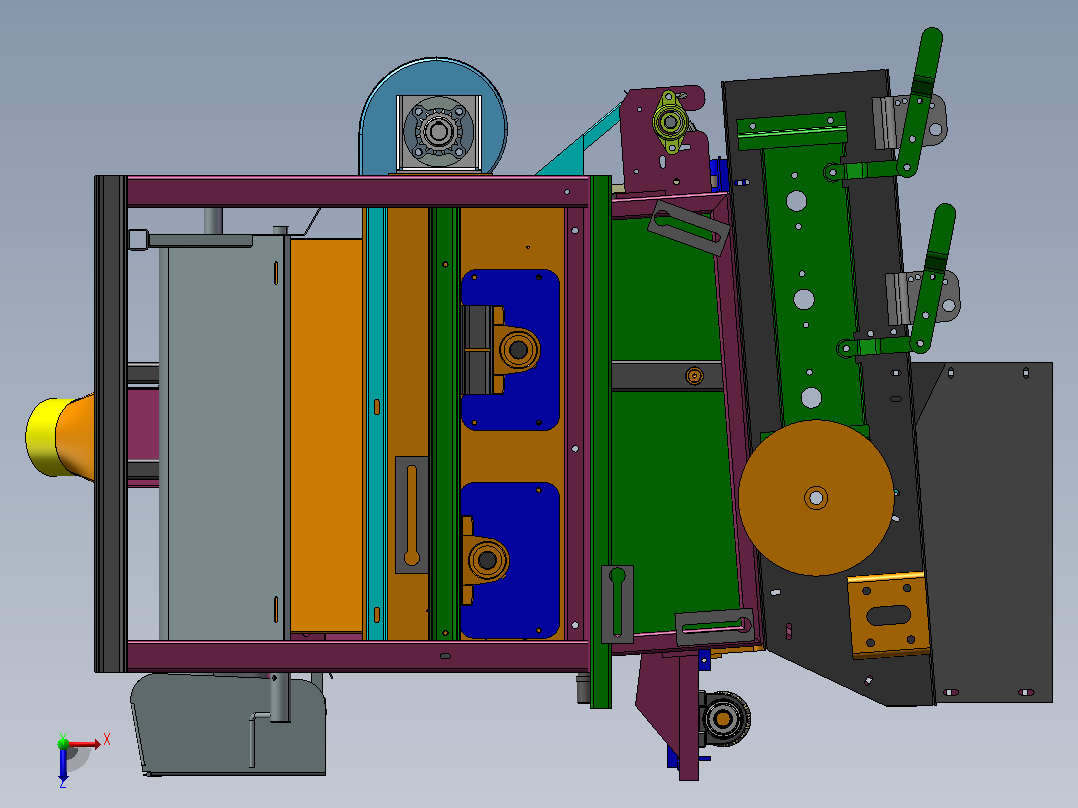
Task: Select the upper green toggle clamp handle
Action: (921, 101)
